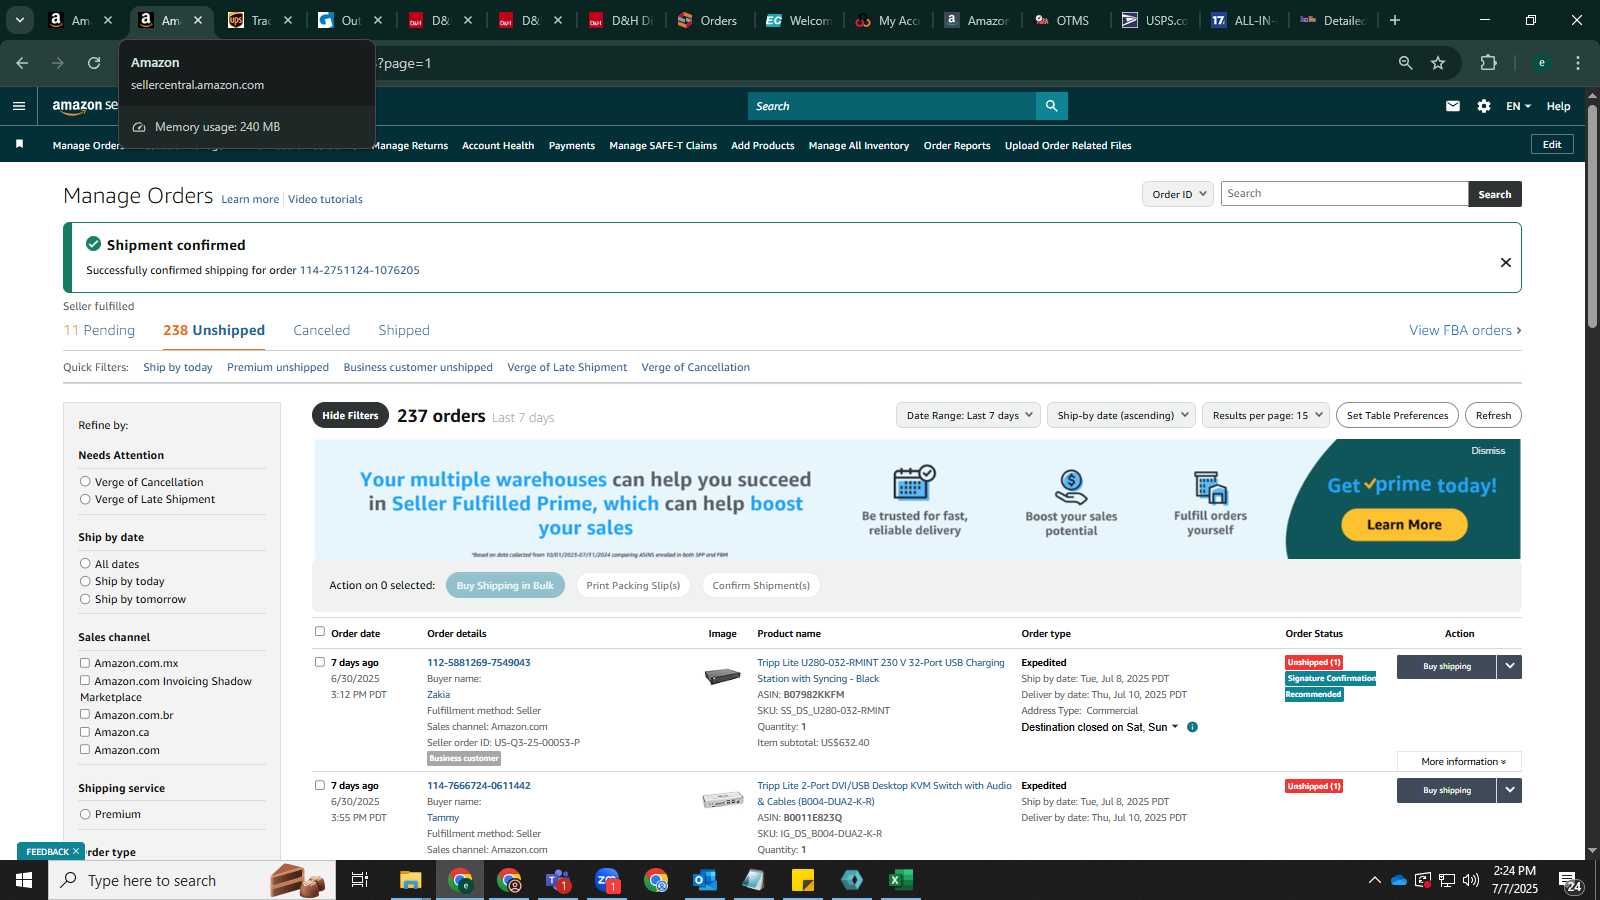Open the Seller Central hamburger menu
The height and width of the screenshot is (900, 1600).
pos(19,106)
